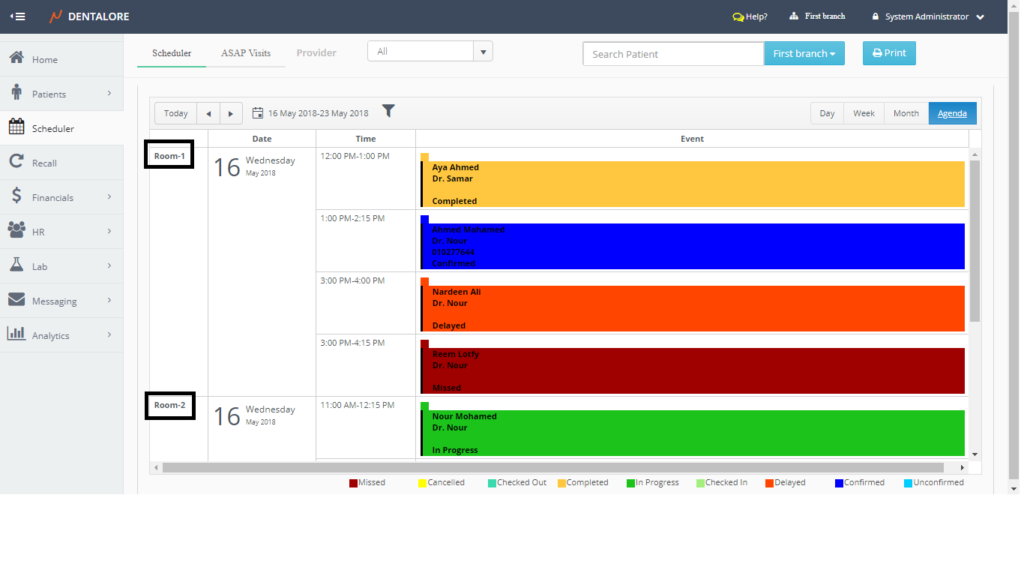
Task: Click the Search Patient field
Action: pyautogui.click(x=673, y=54)
